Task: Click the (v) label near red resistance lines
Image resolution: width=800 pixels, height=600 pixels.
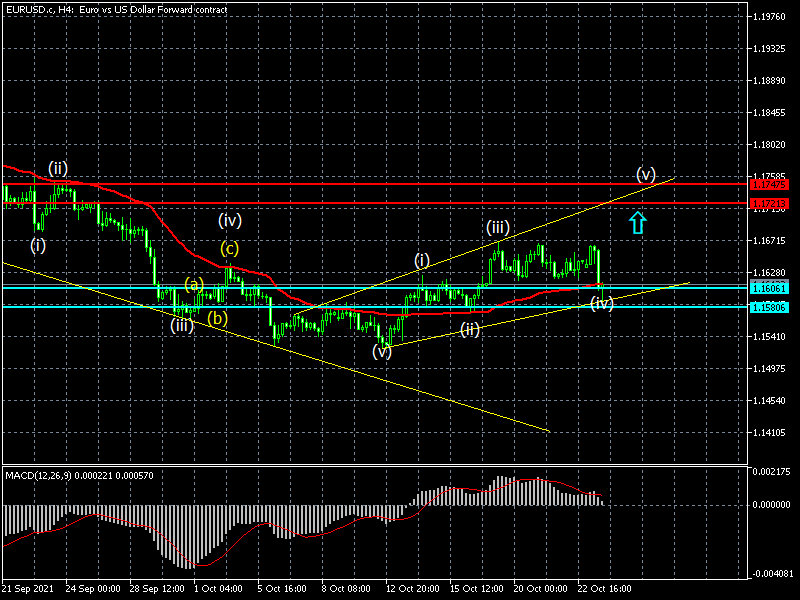Action: 646,174
